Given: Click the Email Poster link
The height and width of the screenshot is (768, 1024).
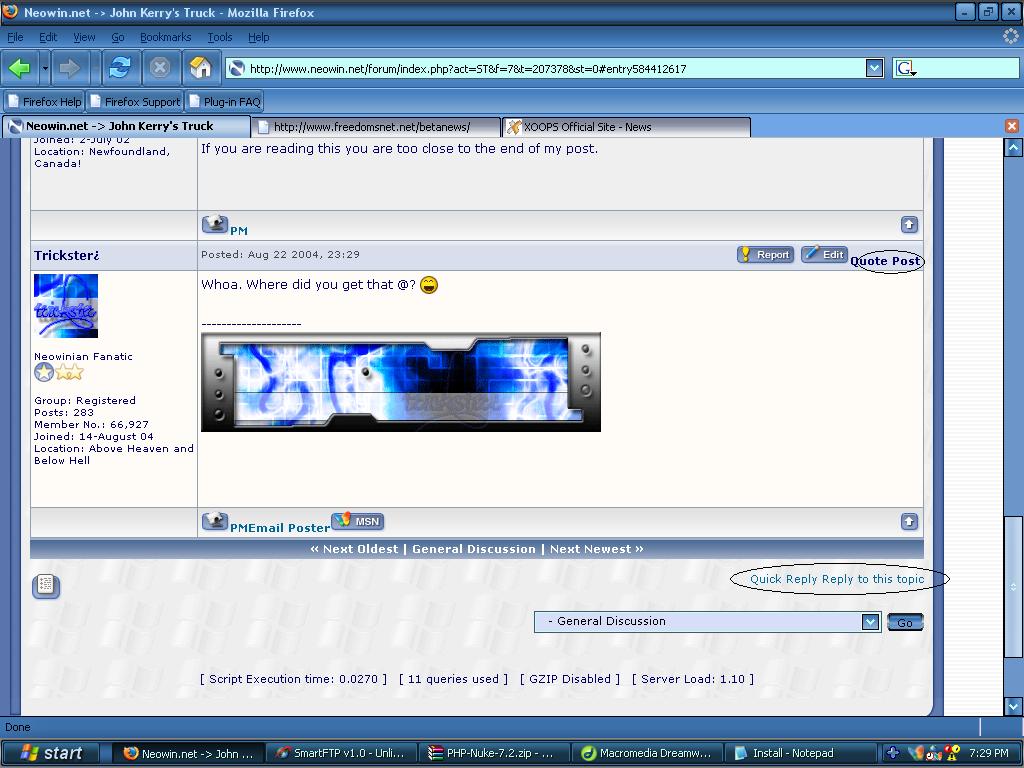Looking at the screenshot, I should (289, 528).
